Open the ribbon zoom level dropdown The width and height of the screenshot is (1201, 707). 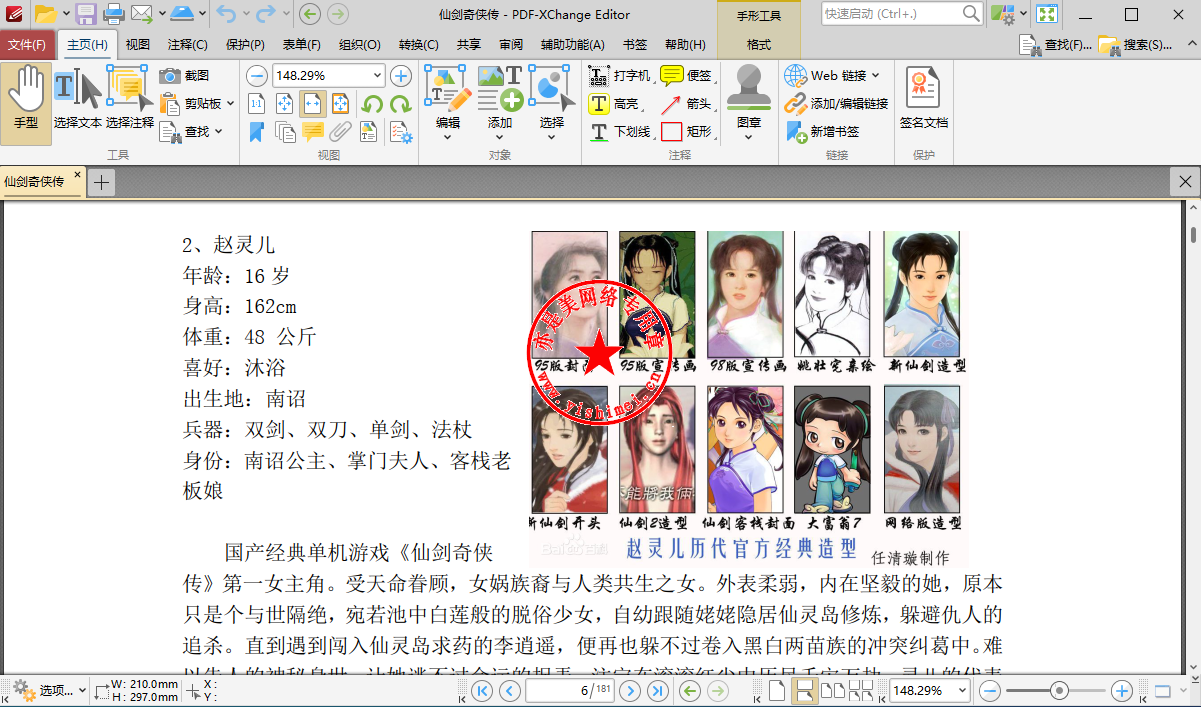377,76
